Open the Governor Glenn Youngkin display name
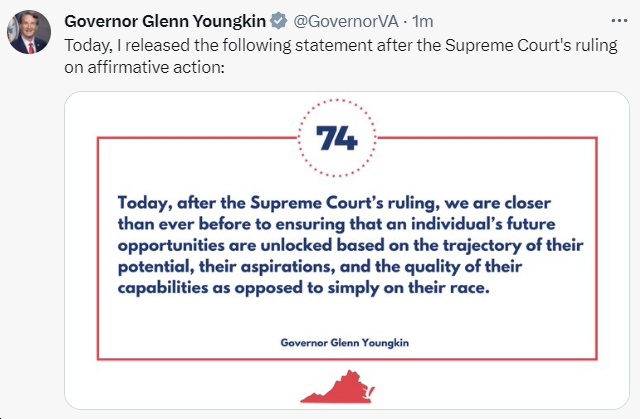 (x=165, y=21)
